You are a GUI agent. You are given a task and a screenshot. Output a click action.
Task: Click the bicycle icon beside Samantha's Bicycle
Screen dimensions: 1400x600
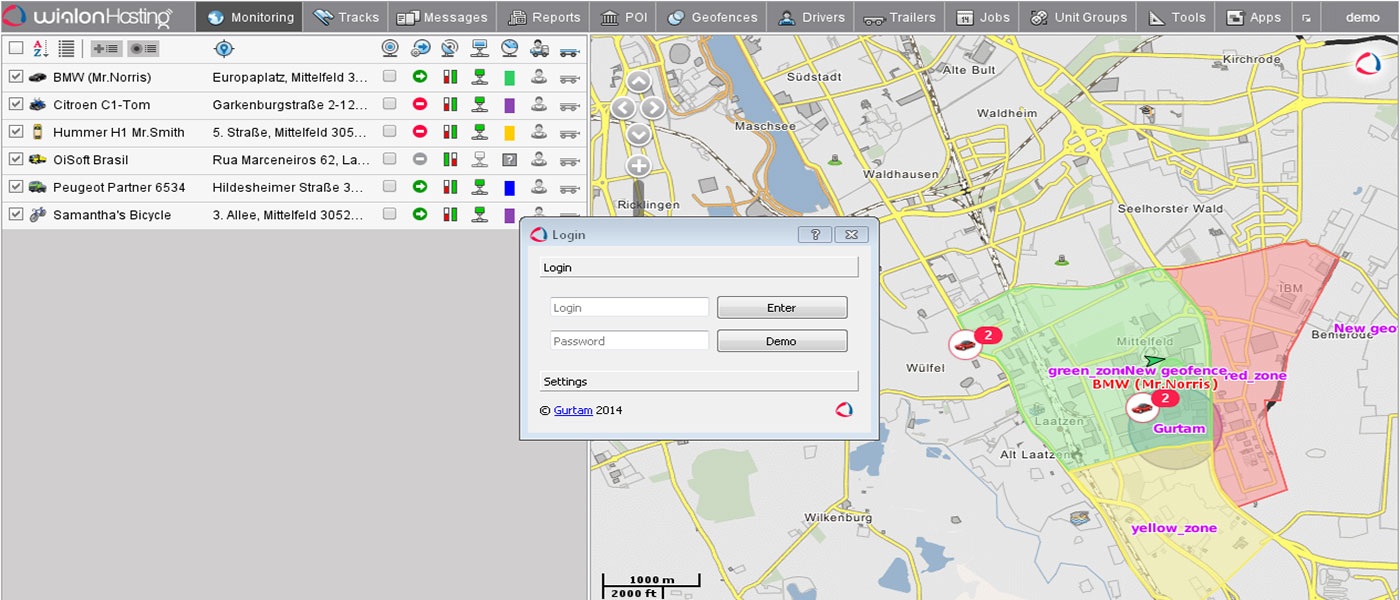(x=38, y=214)
